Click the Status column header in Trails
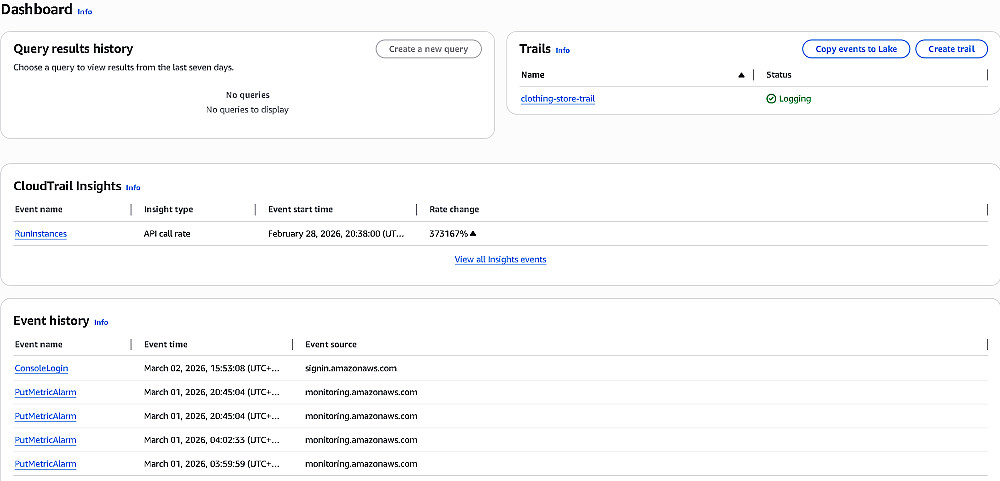The image size is (1000, 481). 779,75
